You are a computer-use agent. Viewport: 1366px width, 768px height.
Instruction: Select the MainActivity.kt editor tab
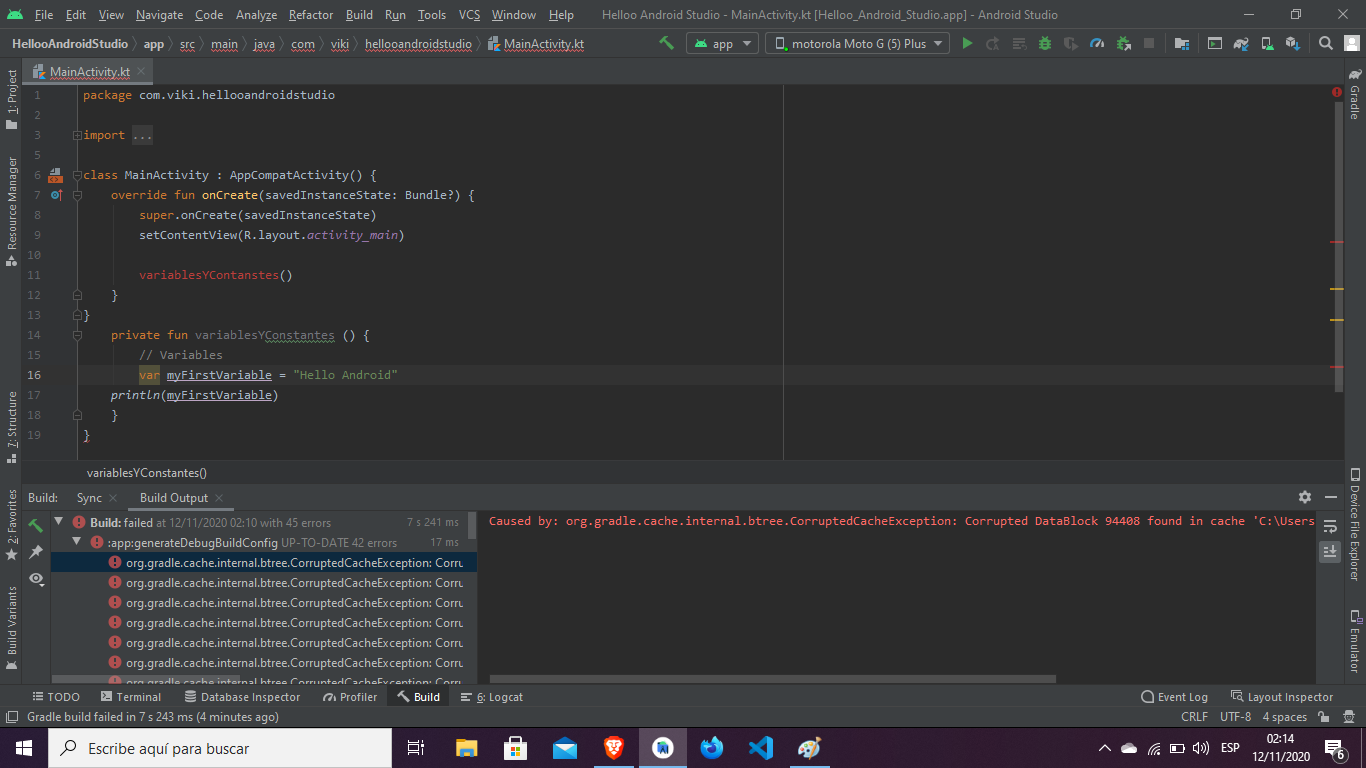coord(90,72)
